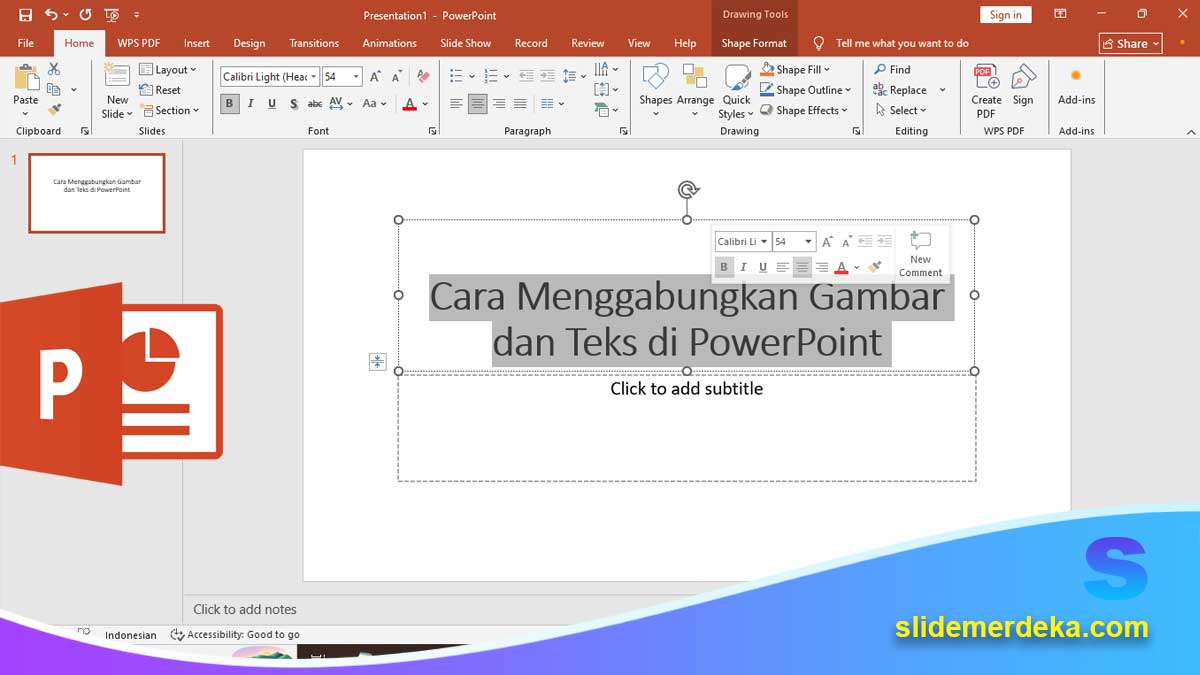Toggle Center alignment in the ribbon Paragraph group
Screen dimensions: 1200x675
[x=478, y=103]
